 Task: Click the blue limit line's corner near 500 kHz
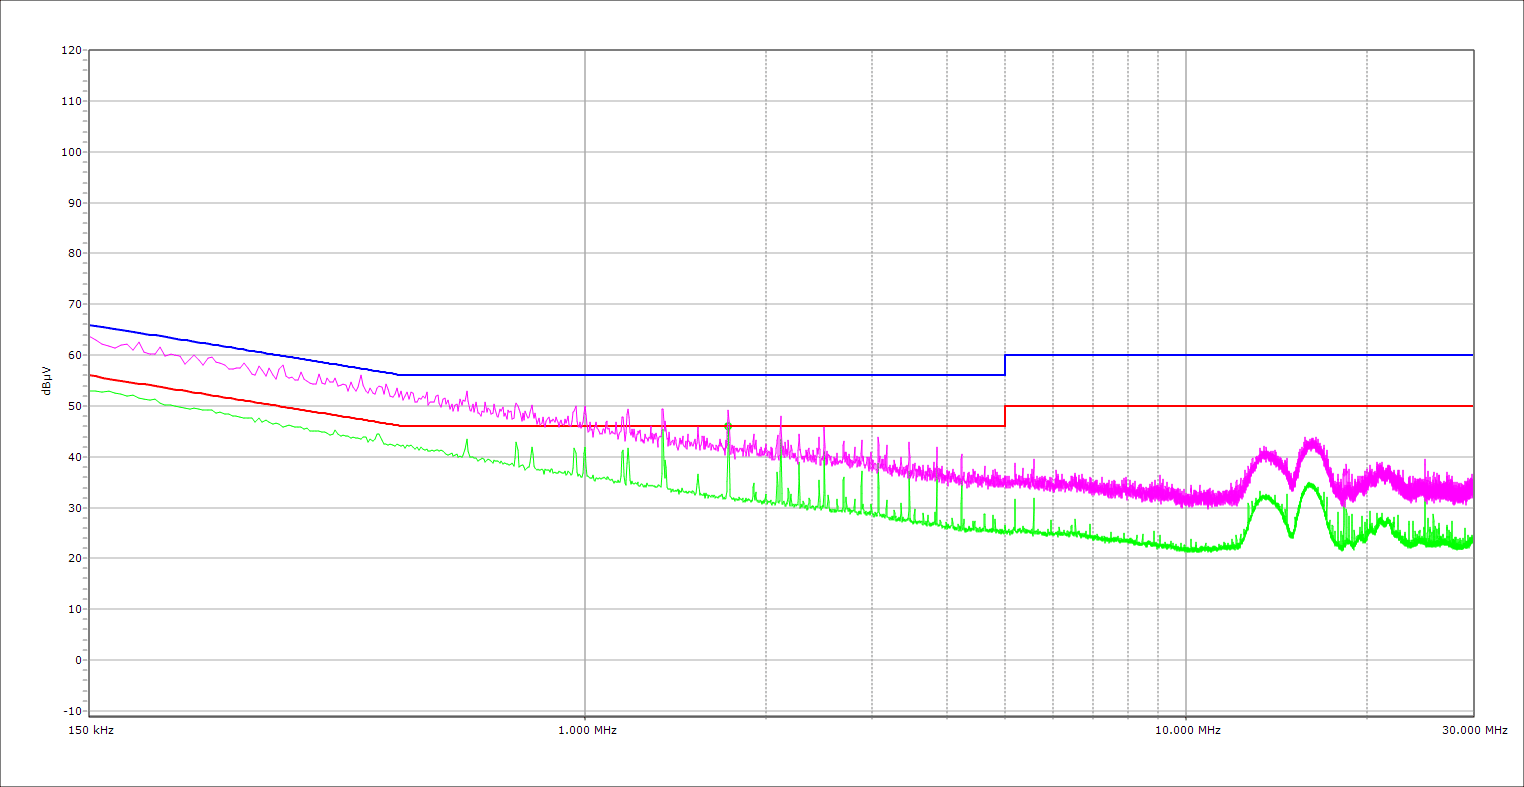(399, 375)
